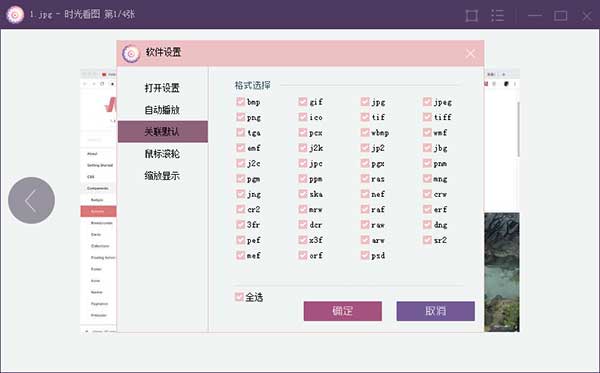This screenshot has width=600, height=373.
Task: Toggle the pcx format checkbox
Action: [x=303, y=132]
